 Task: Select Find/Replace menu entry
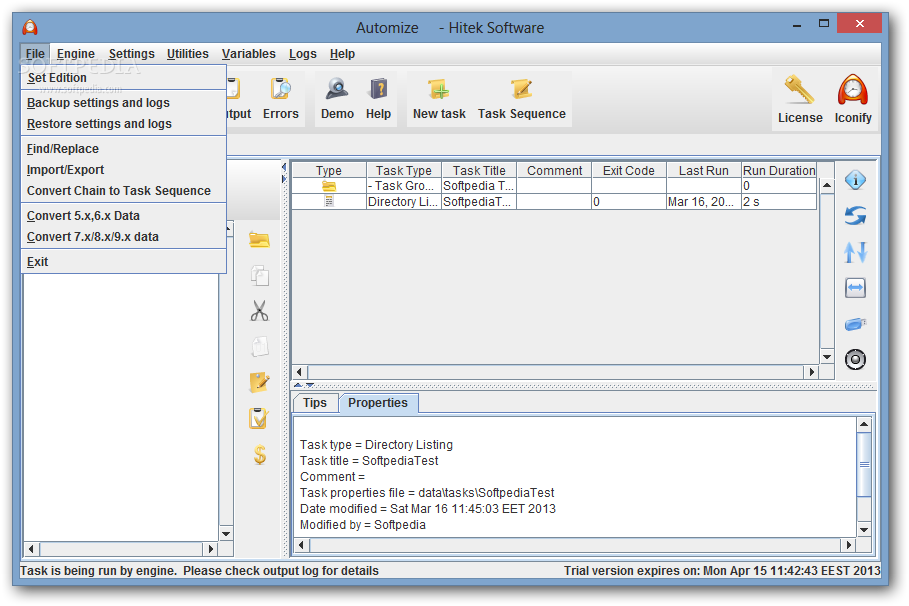tap(123, 148)
